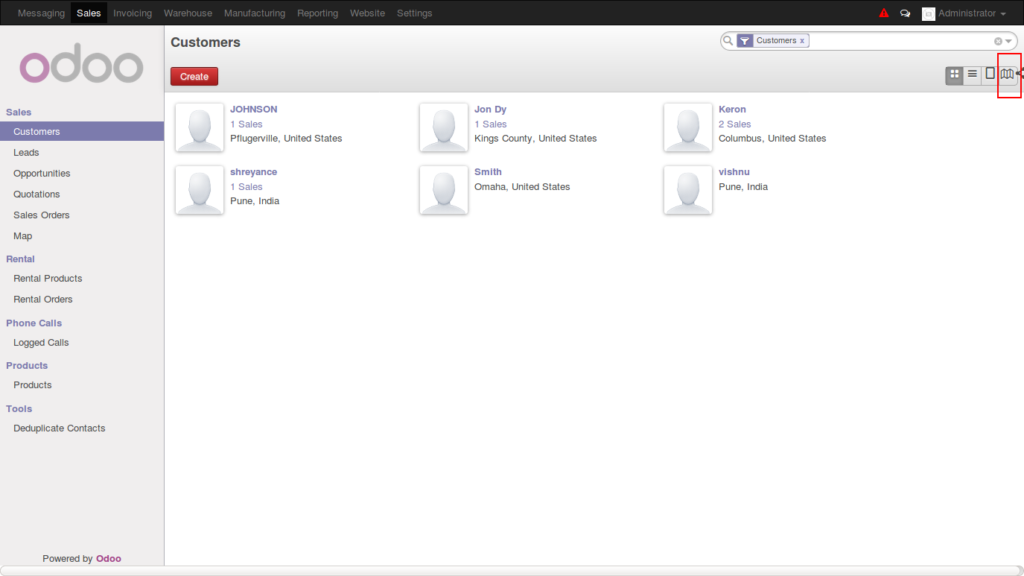Open the Administrator user menu
Screen dimensions: 1024x576
click(x=965, y=13)
